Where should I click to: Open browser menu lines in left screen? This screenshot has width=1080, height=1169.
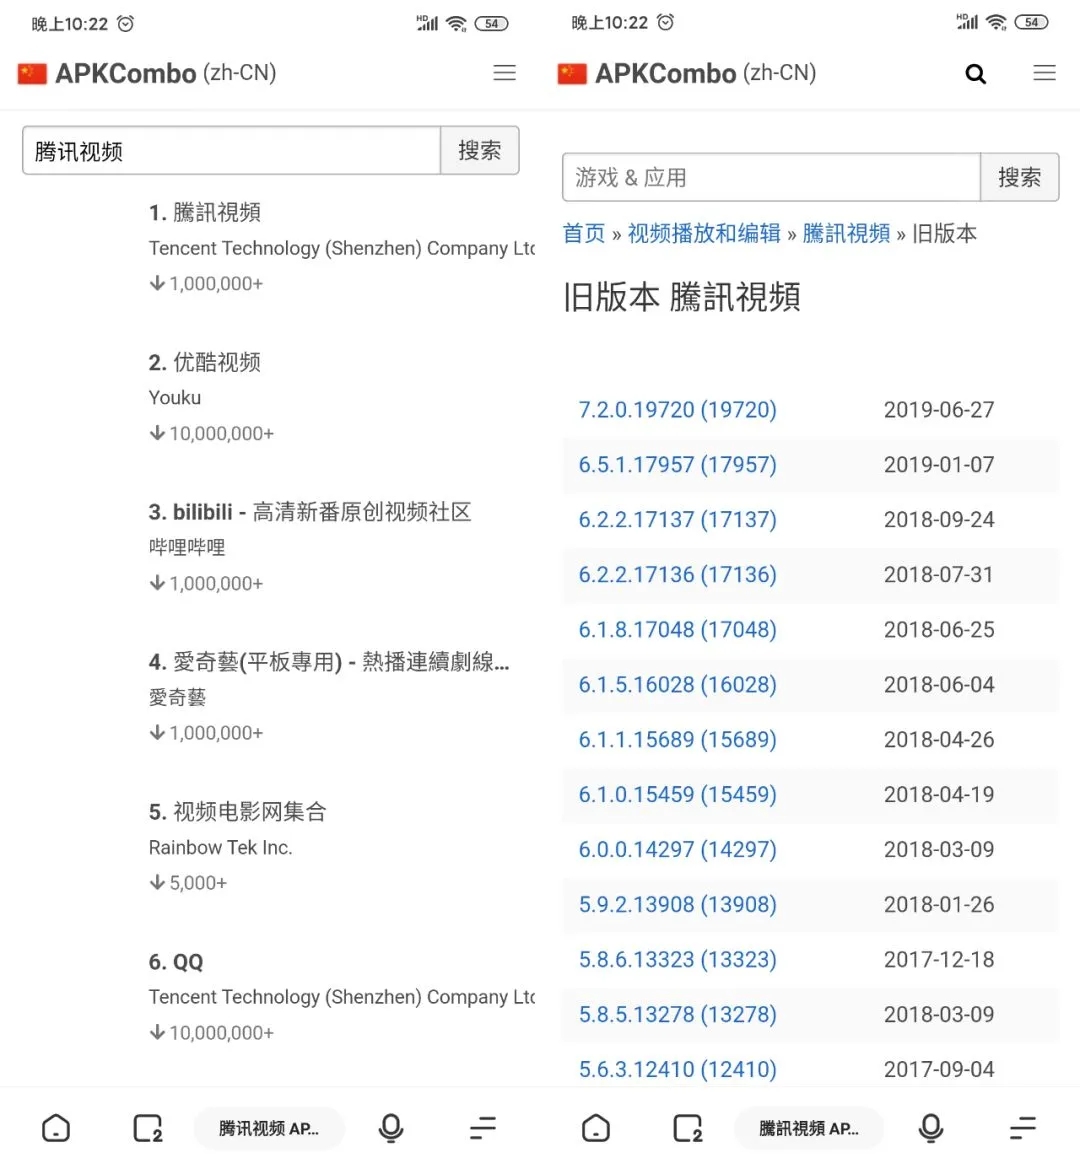click(x=483, y=1128)
